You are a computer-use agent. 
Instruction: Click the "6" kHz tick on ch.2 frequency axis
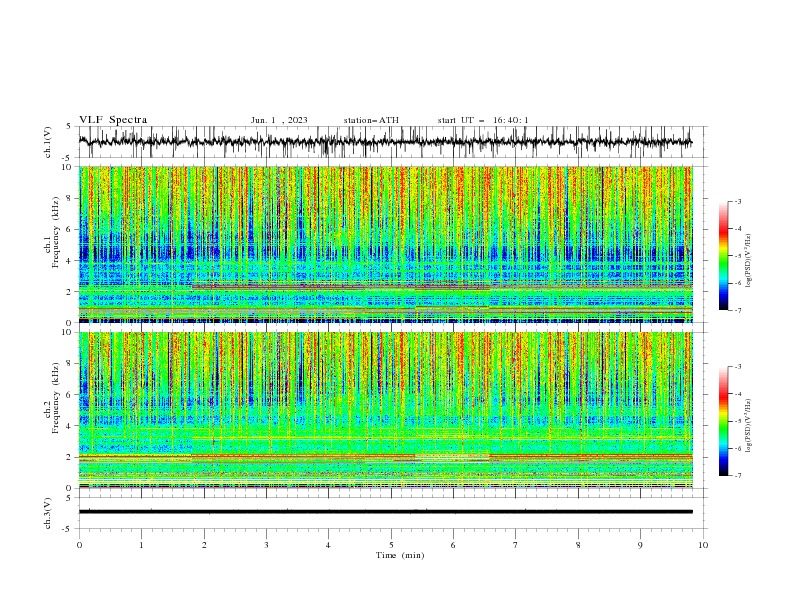69,395
